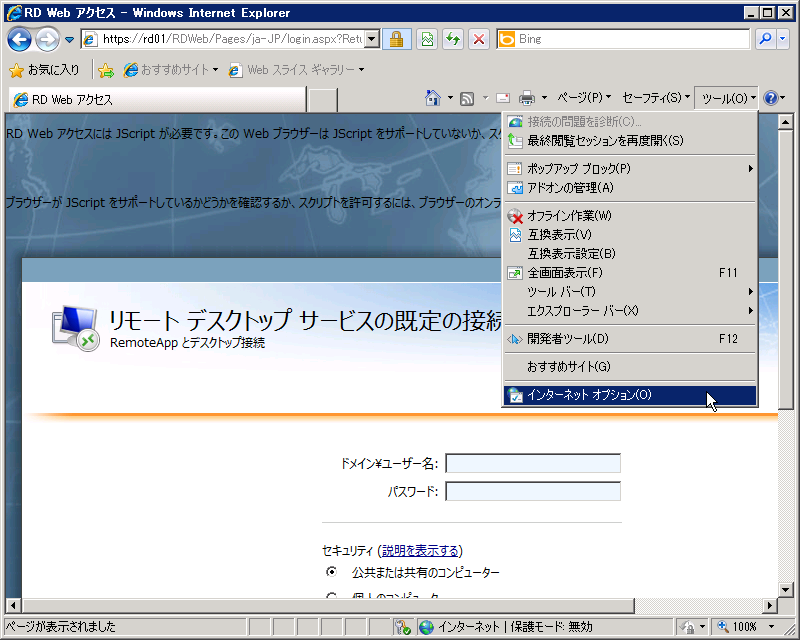Image resolution: width=800 pixels, height=640 pixels.
Task: Click the horizontal scrollbar left arrow
Action: [x=13, y=606]
